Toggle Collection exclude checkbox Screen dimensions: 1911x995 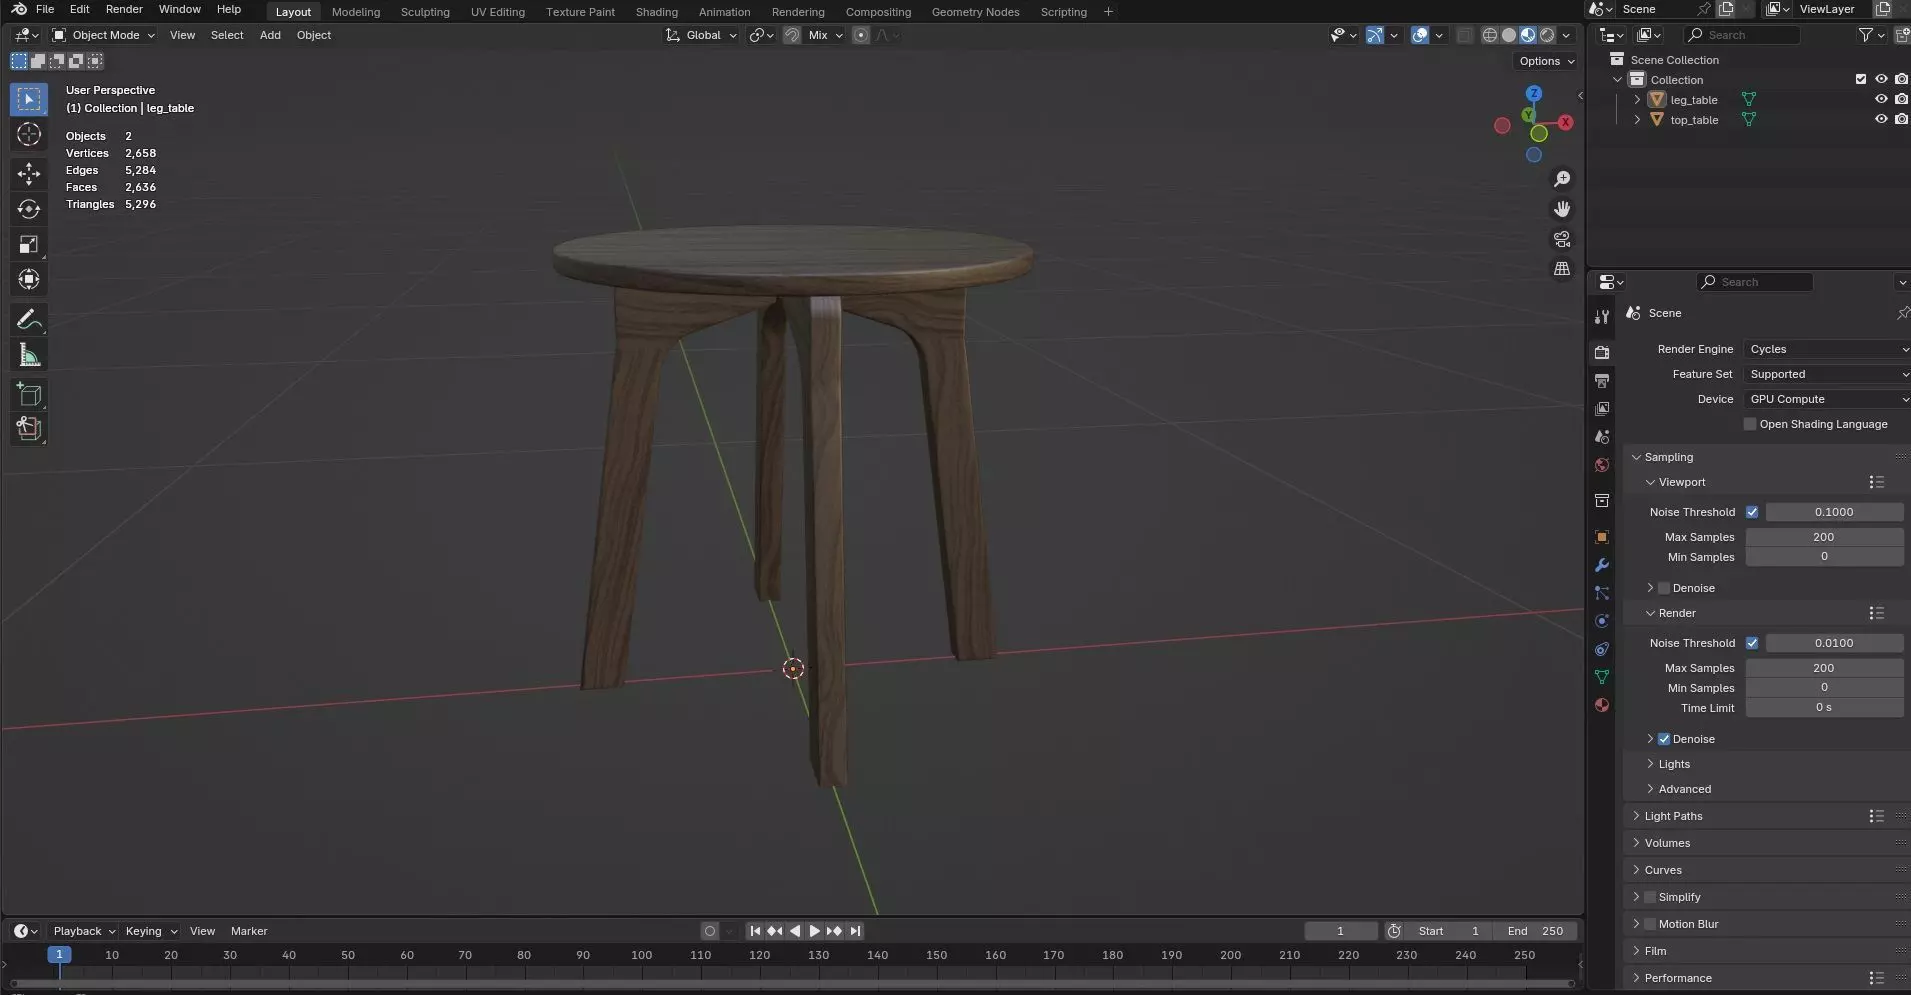pos(1861,79)
